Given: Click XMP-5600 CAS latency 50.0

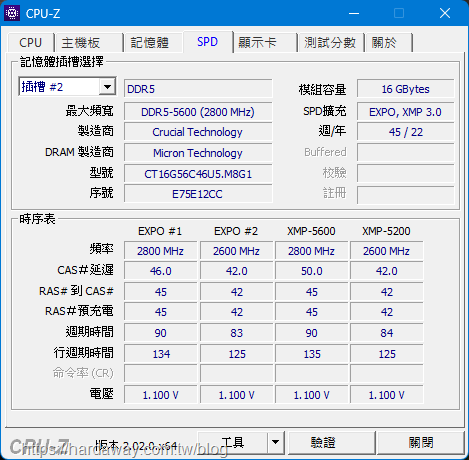Looking at the screenshot, I should 312,271.
